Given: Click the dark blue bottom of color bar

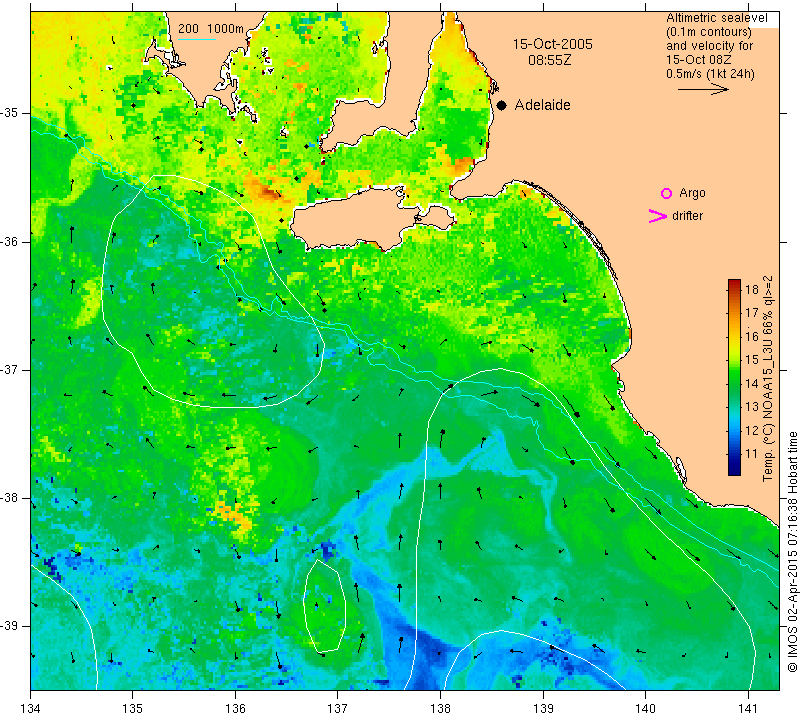Looking at the screenshot, I should tap(734, 470).
